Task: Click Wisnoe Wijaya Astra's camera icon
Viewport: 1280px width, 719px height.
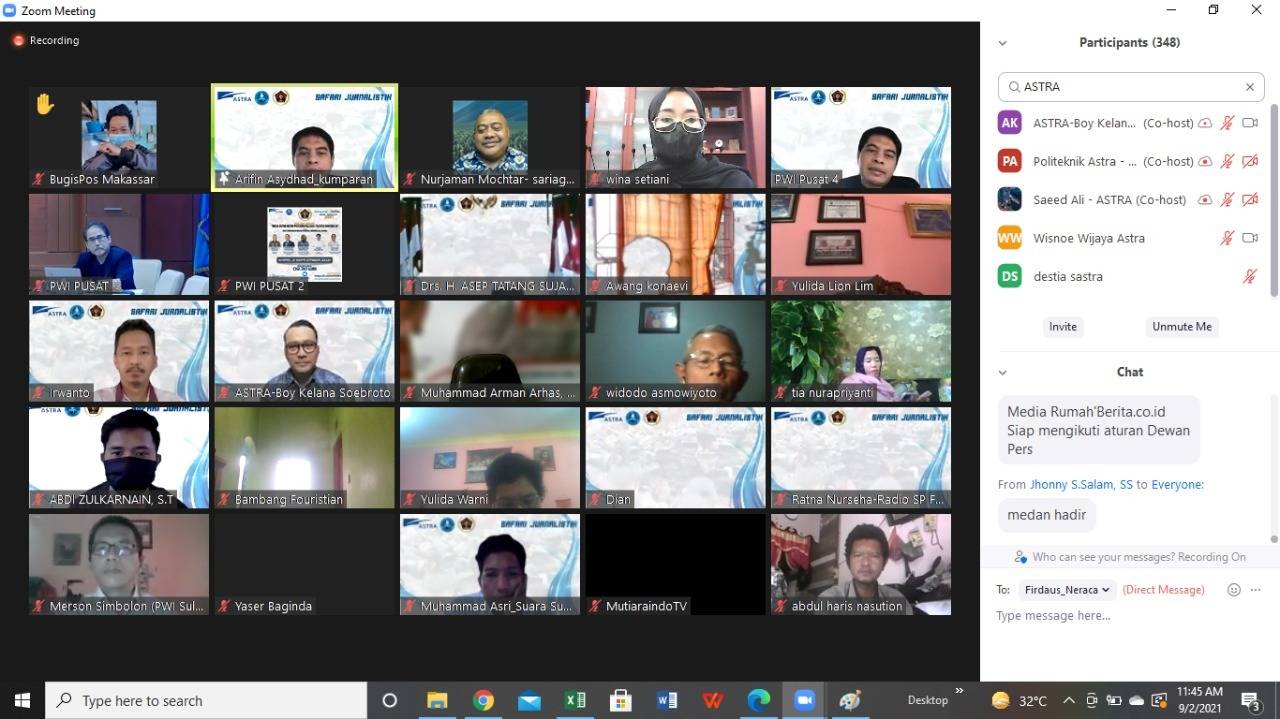Action: (x=1250, y=238)
